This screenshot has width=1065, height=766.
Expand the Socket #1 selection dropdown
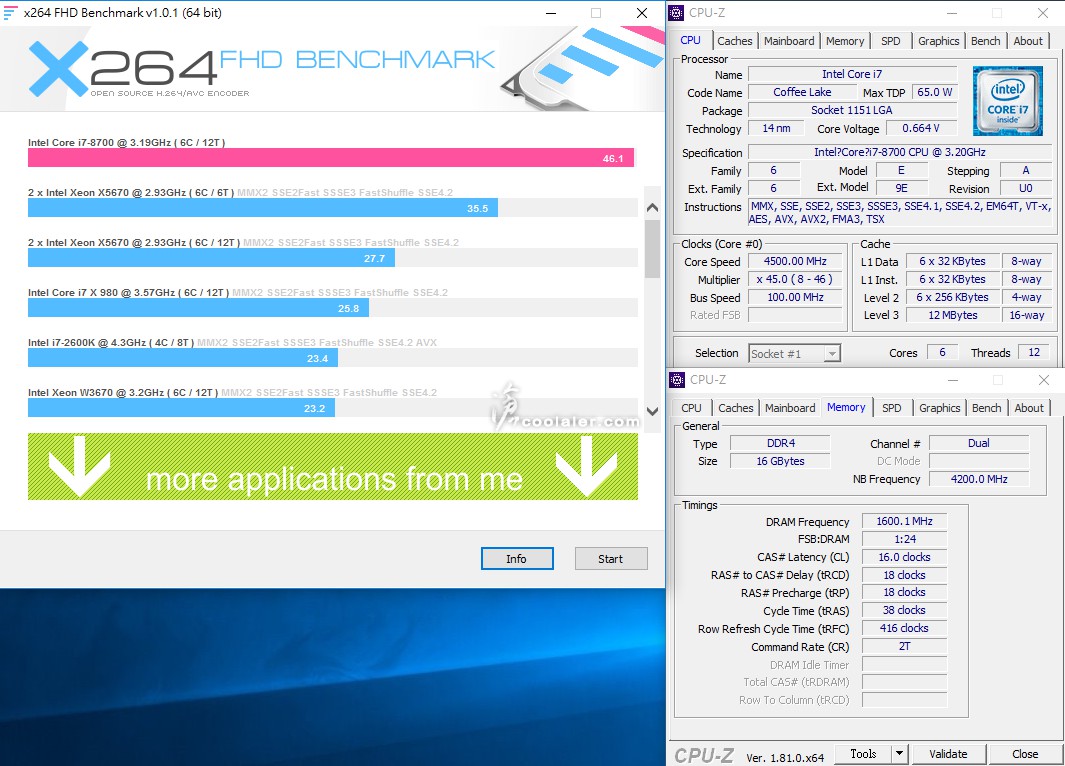click(832, 353)
